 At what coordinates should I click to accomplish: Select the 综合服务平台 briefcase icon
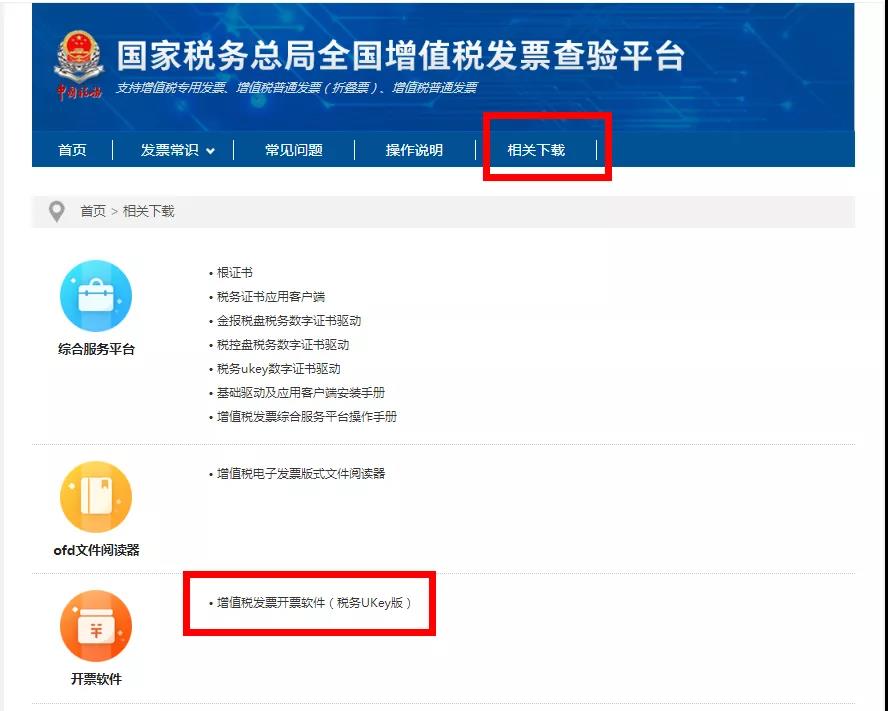point(96,295)
